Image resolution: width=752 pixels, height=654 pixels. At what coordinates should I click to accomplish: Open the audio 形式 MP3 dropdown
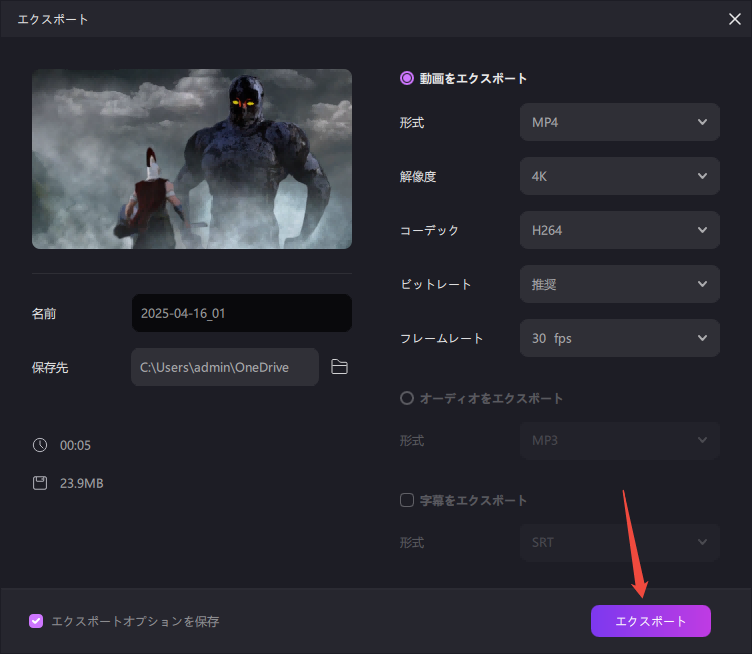click(x=619, y=440)
